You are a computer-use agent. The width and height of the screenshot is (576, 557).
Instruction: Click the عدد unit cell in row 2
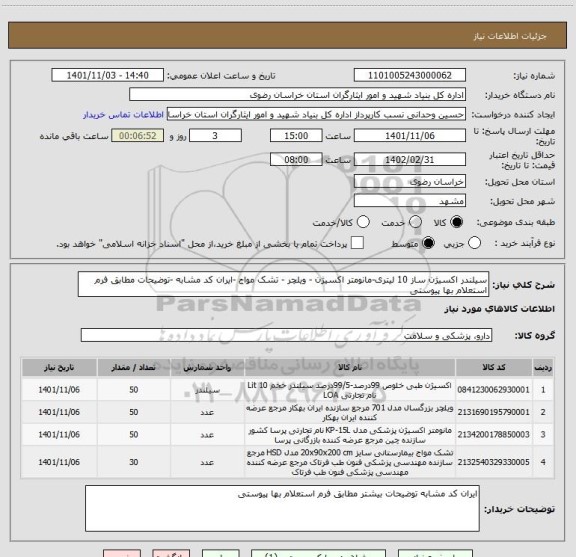(207, 412)
